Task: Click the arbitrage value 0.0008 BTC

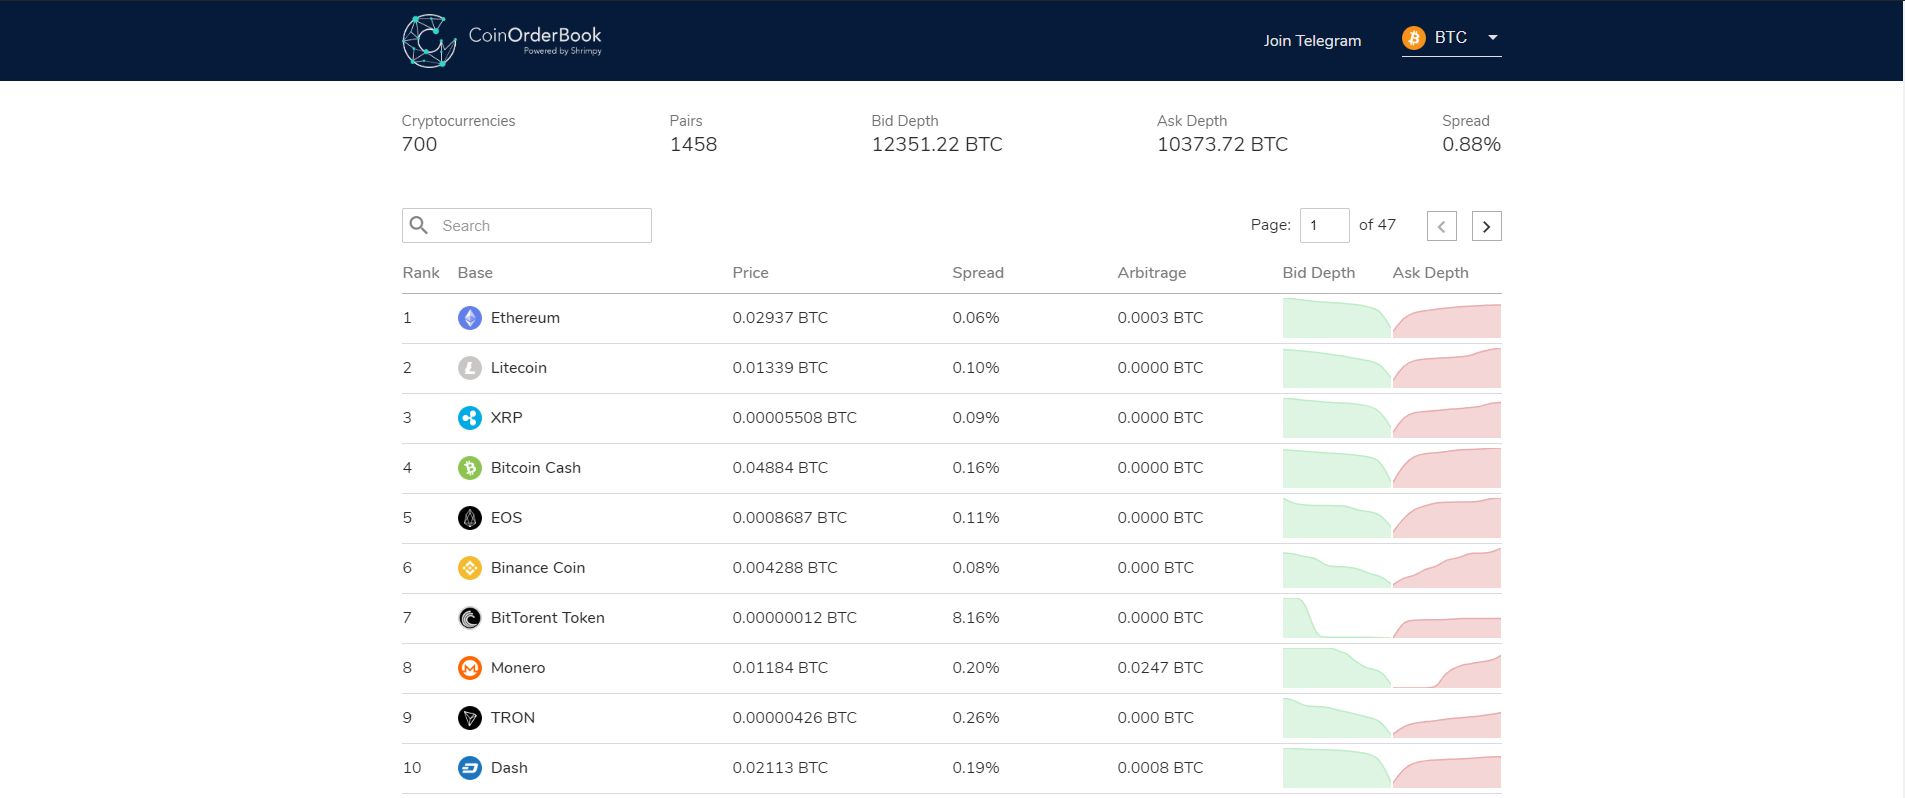Action: pos(1160,768)
